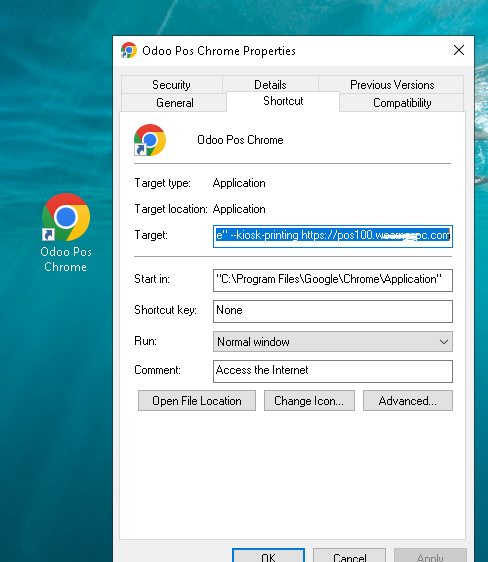Viewport: 488px width, 562px height.
Task: Open the Compatibility tab
Action: tap(402, 103)
